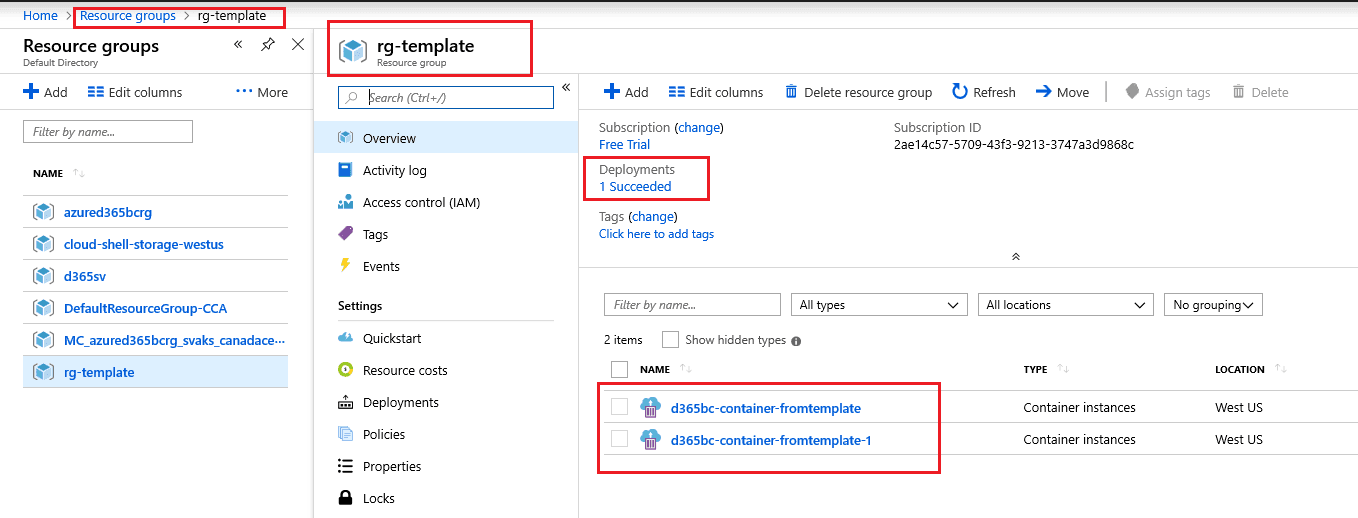Image resolution: width=1358 pixels, height=518 pixels.
Task: Click the Access control people icon
Action: click(345, 202)
